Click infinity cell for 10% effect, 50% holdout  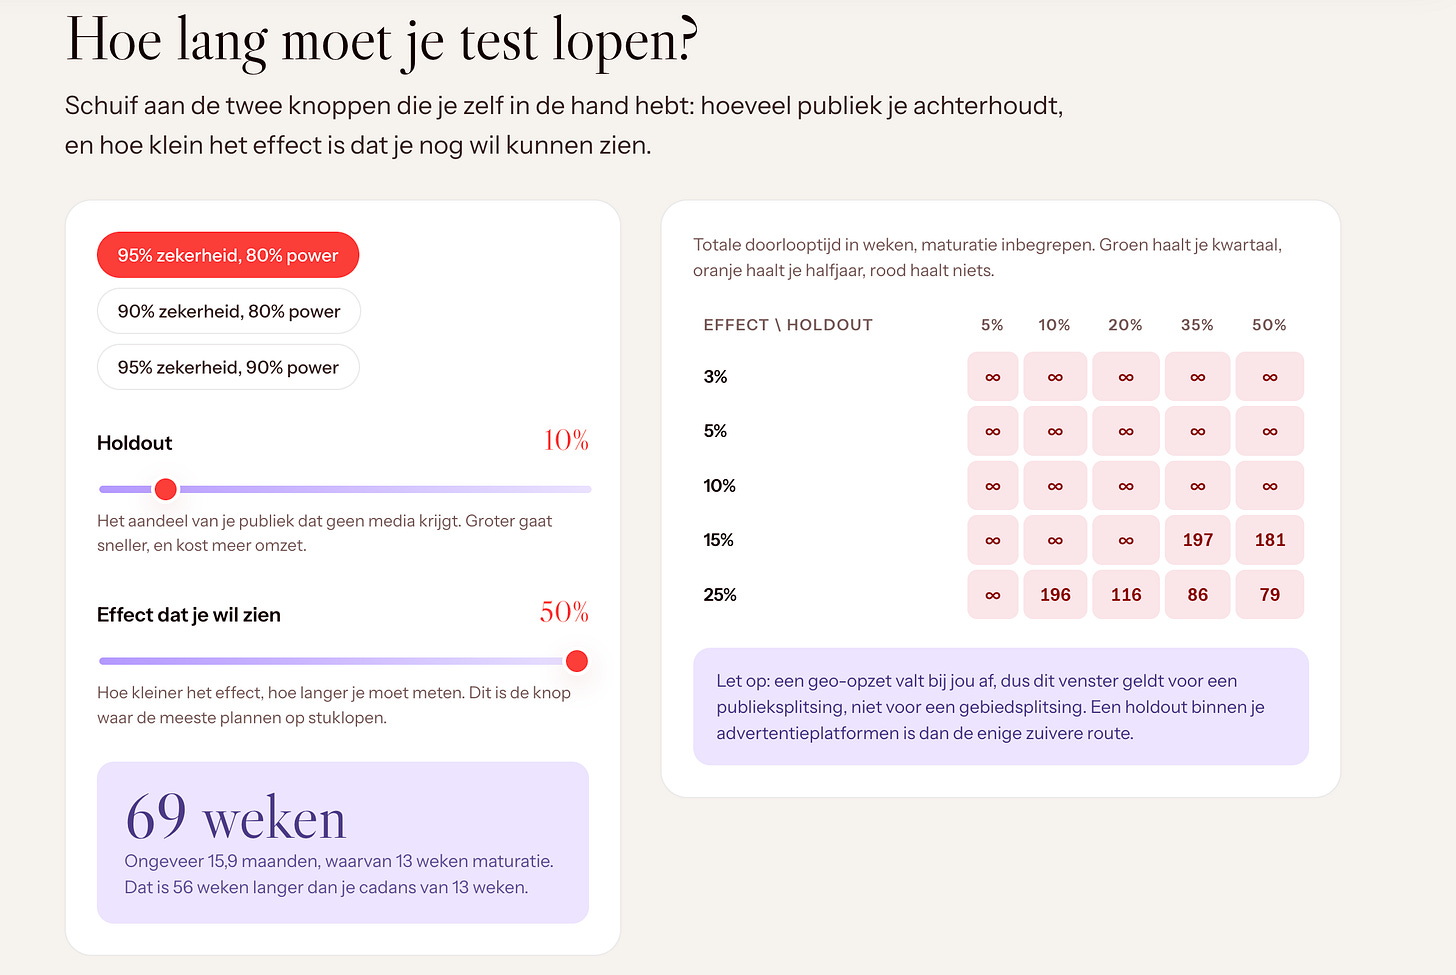pos(1270,486)
